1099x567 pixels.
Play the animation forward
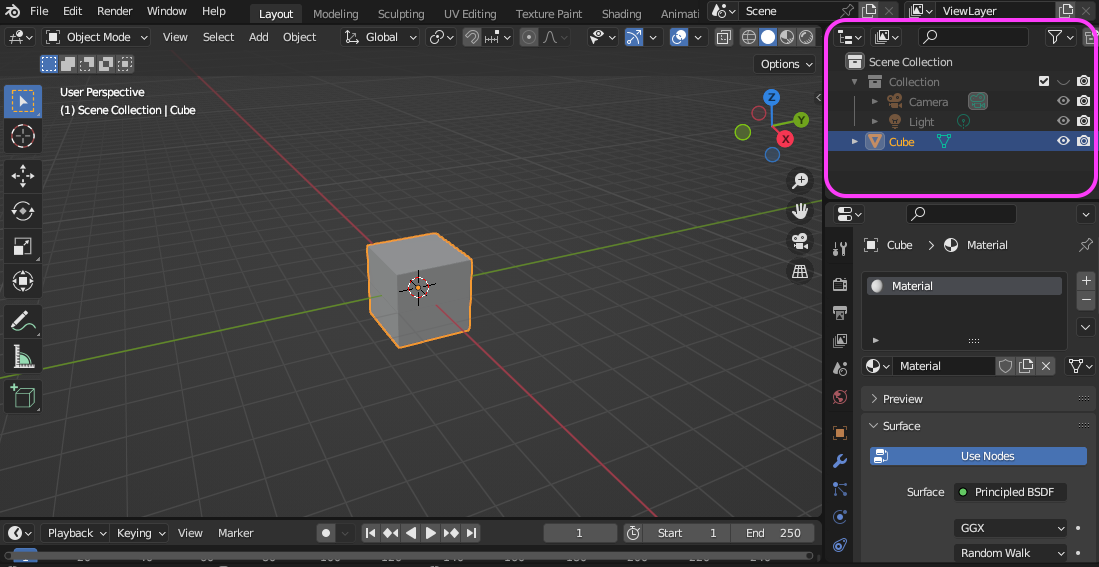430,533
